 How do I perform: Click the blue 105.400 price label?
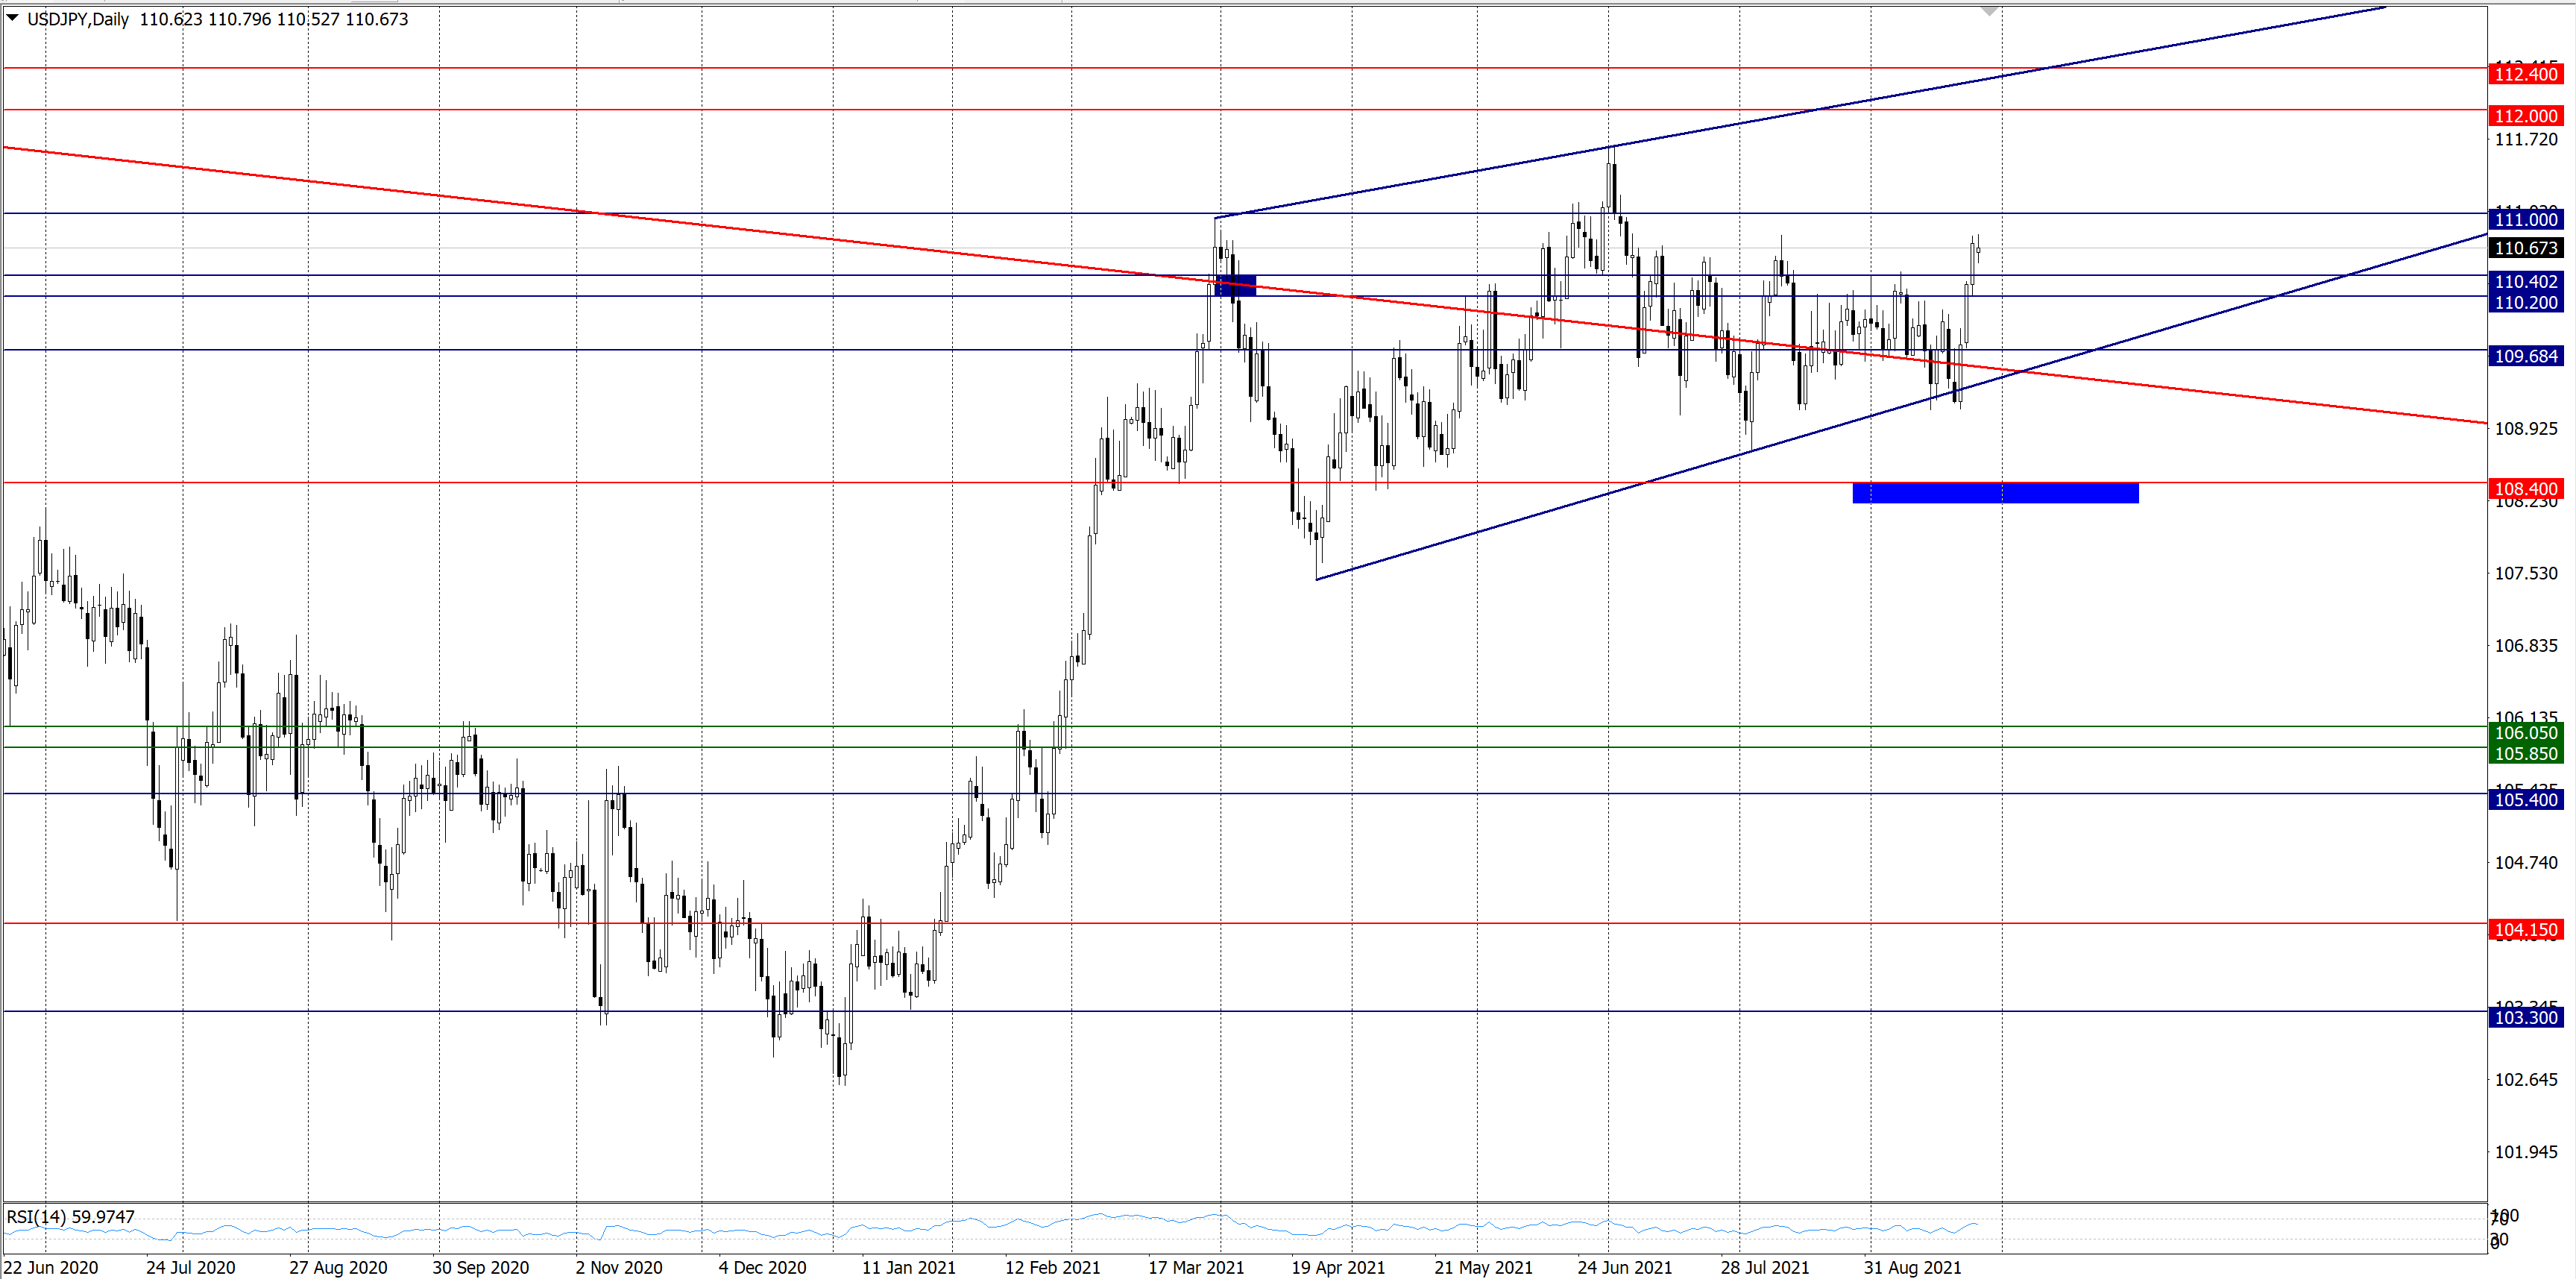(2525, 799)
